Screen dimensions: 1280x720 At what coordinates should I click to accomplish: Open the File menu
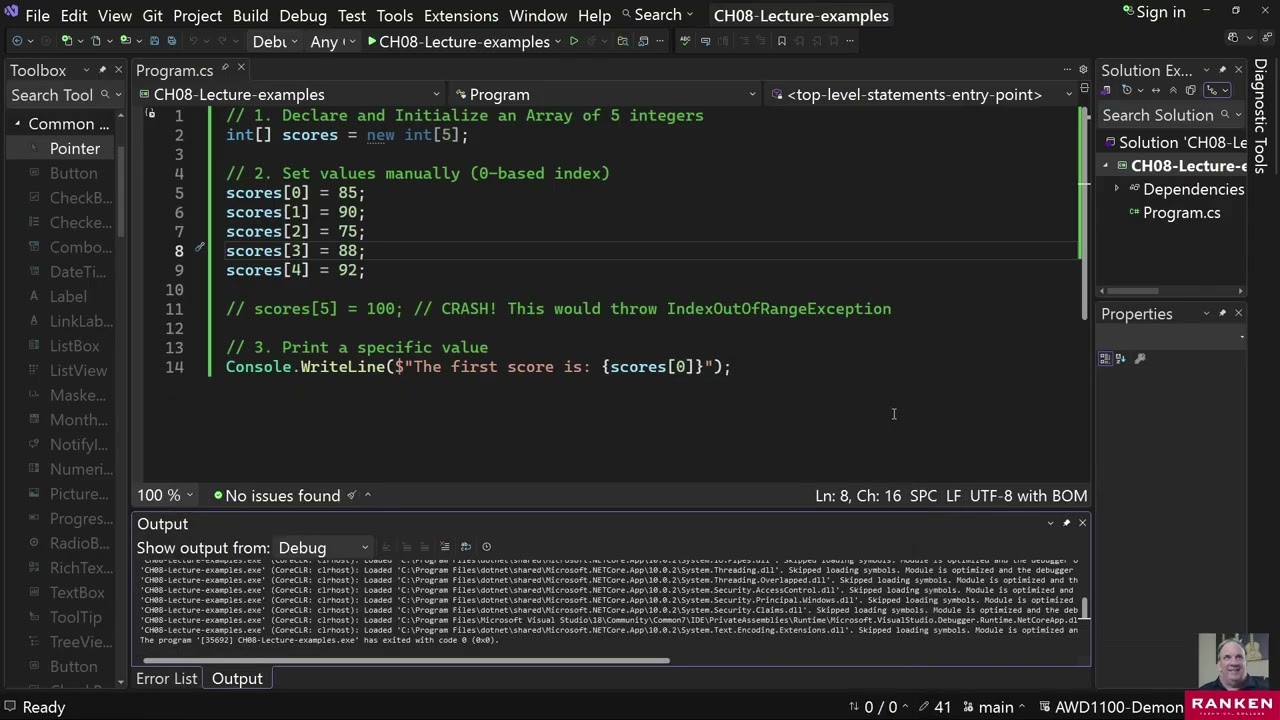click(x=37, y=15)
